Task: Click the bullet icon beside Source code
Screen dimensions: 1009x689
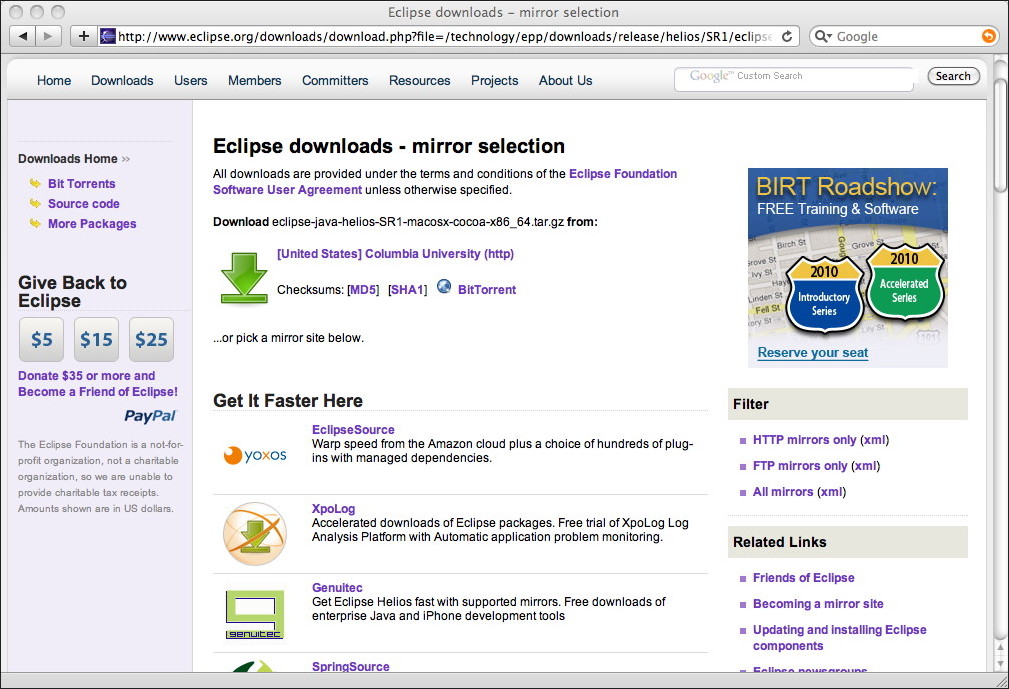Action: pos(35,203)
